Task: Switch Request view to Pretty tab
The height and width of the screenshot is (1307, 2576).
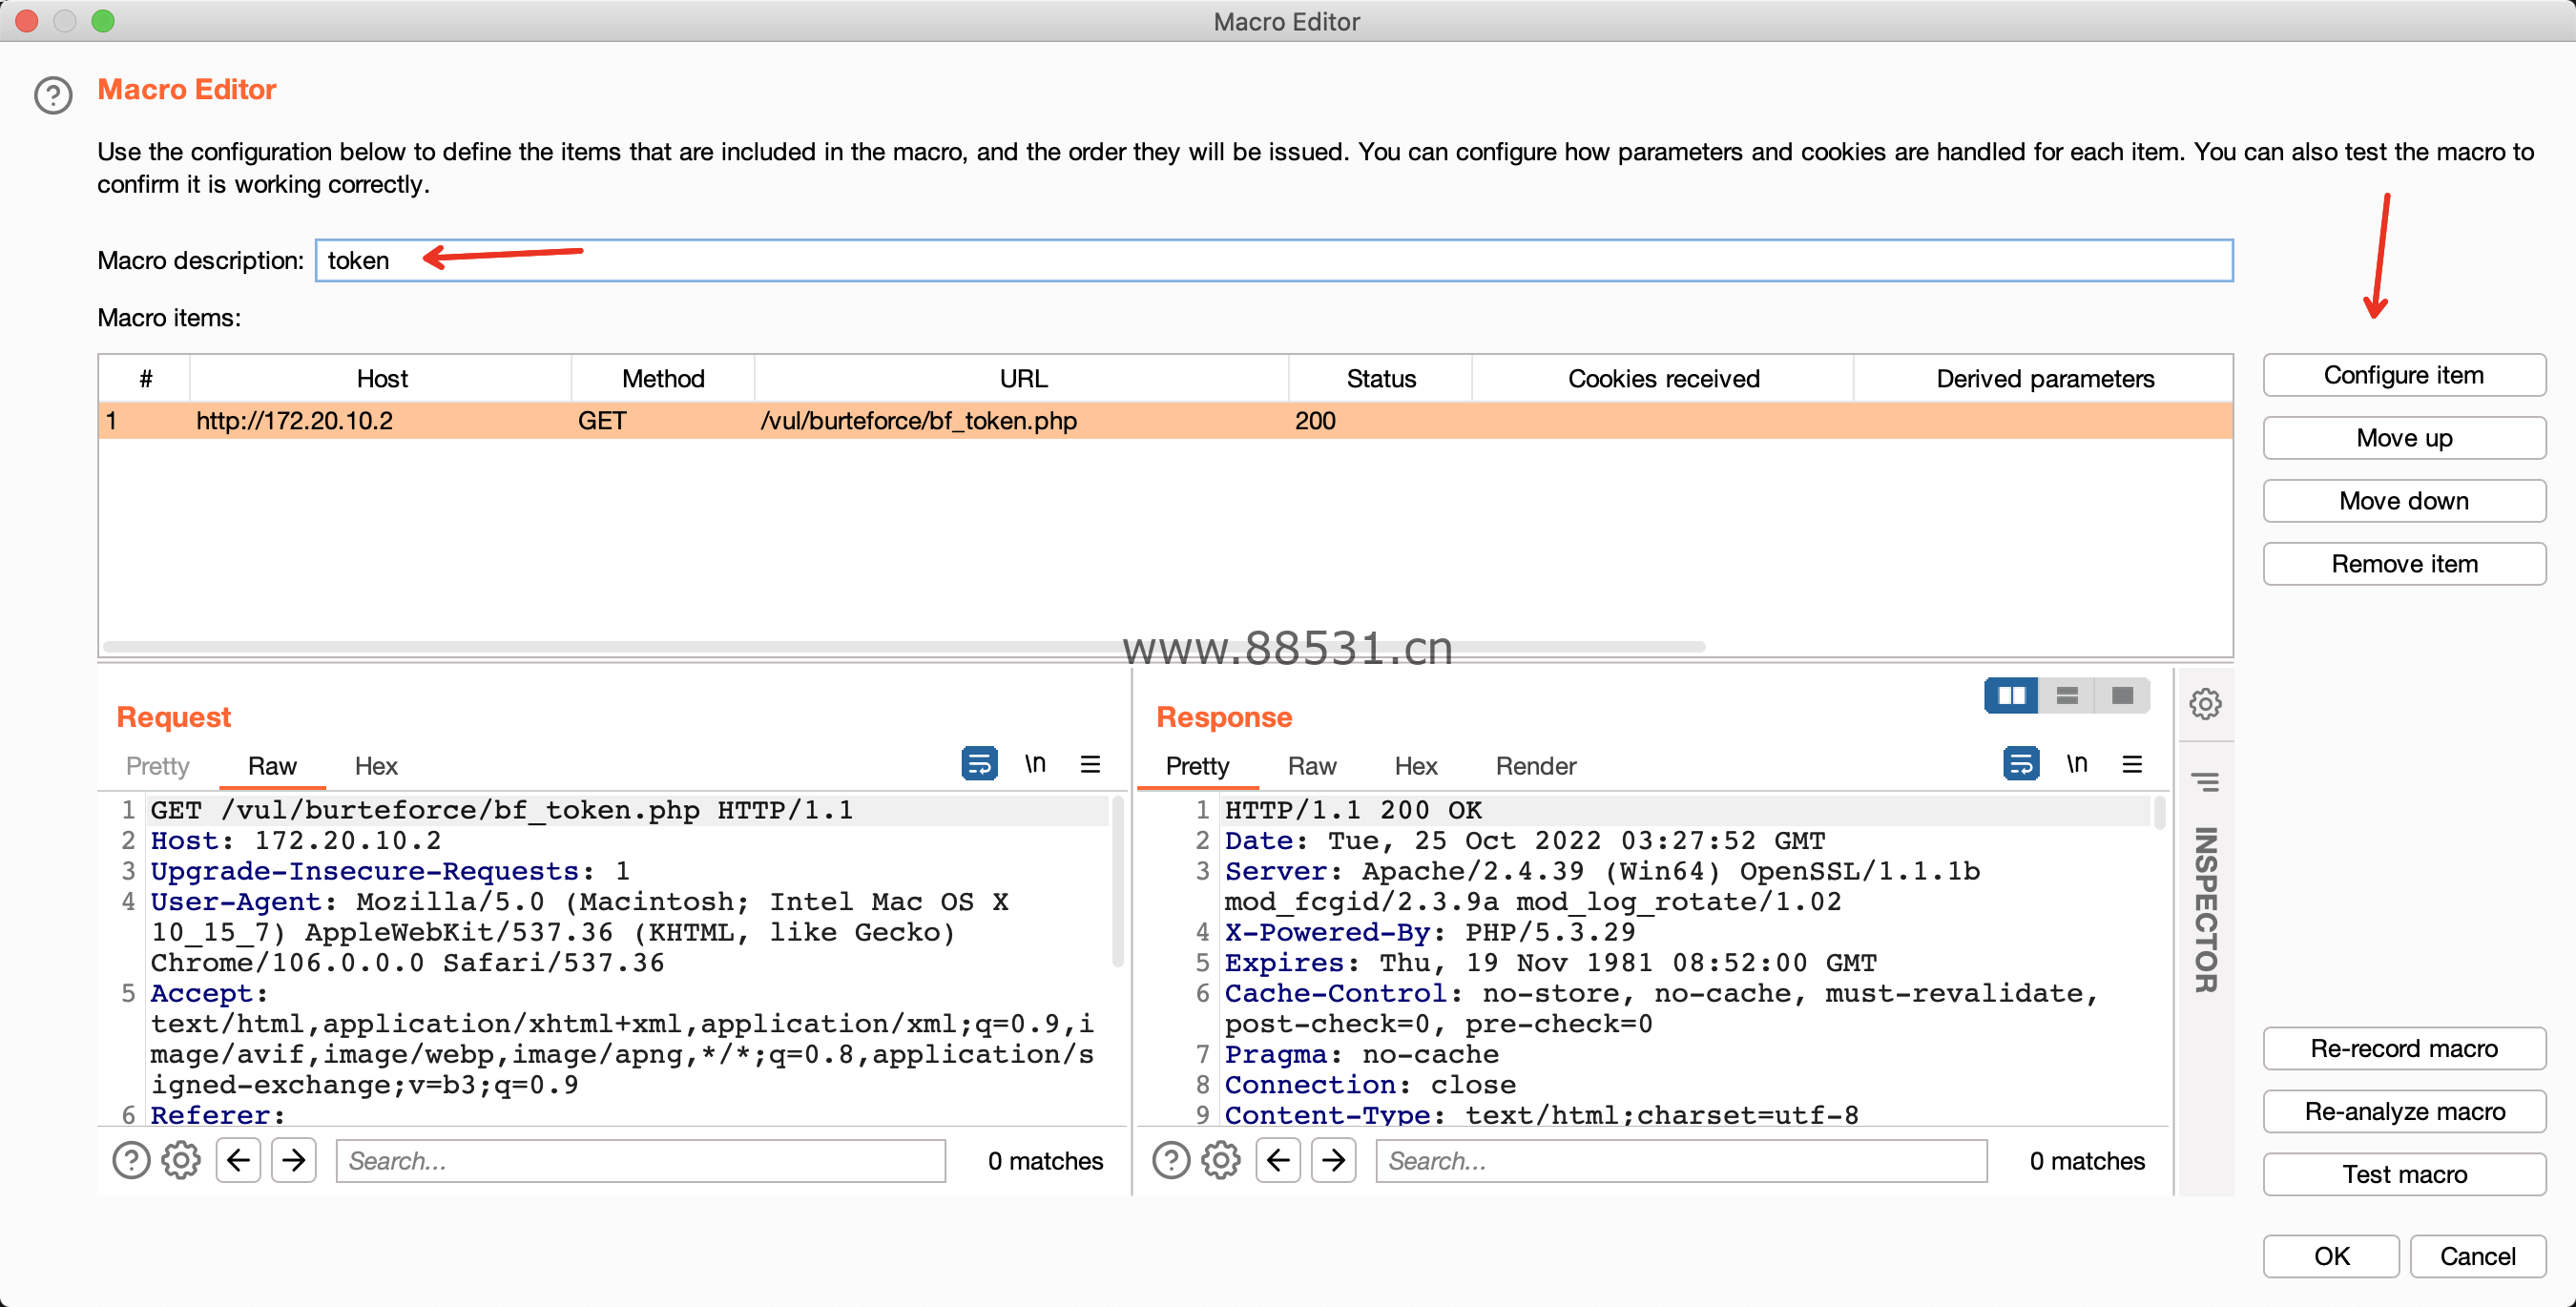Action: [157, 766]
